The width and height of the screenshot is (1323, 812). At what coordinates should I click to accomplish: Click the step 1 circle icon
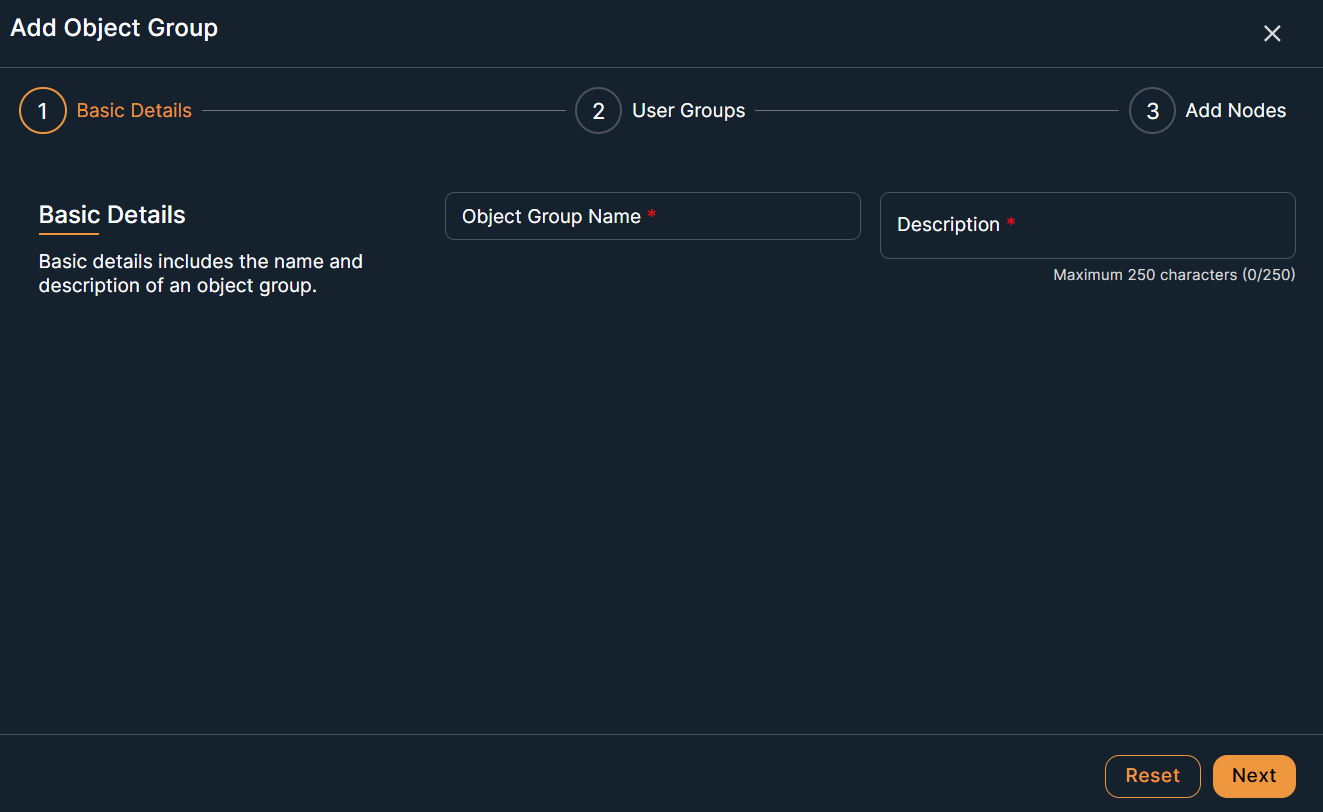coord(42,111)
